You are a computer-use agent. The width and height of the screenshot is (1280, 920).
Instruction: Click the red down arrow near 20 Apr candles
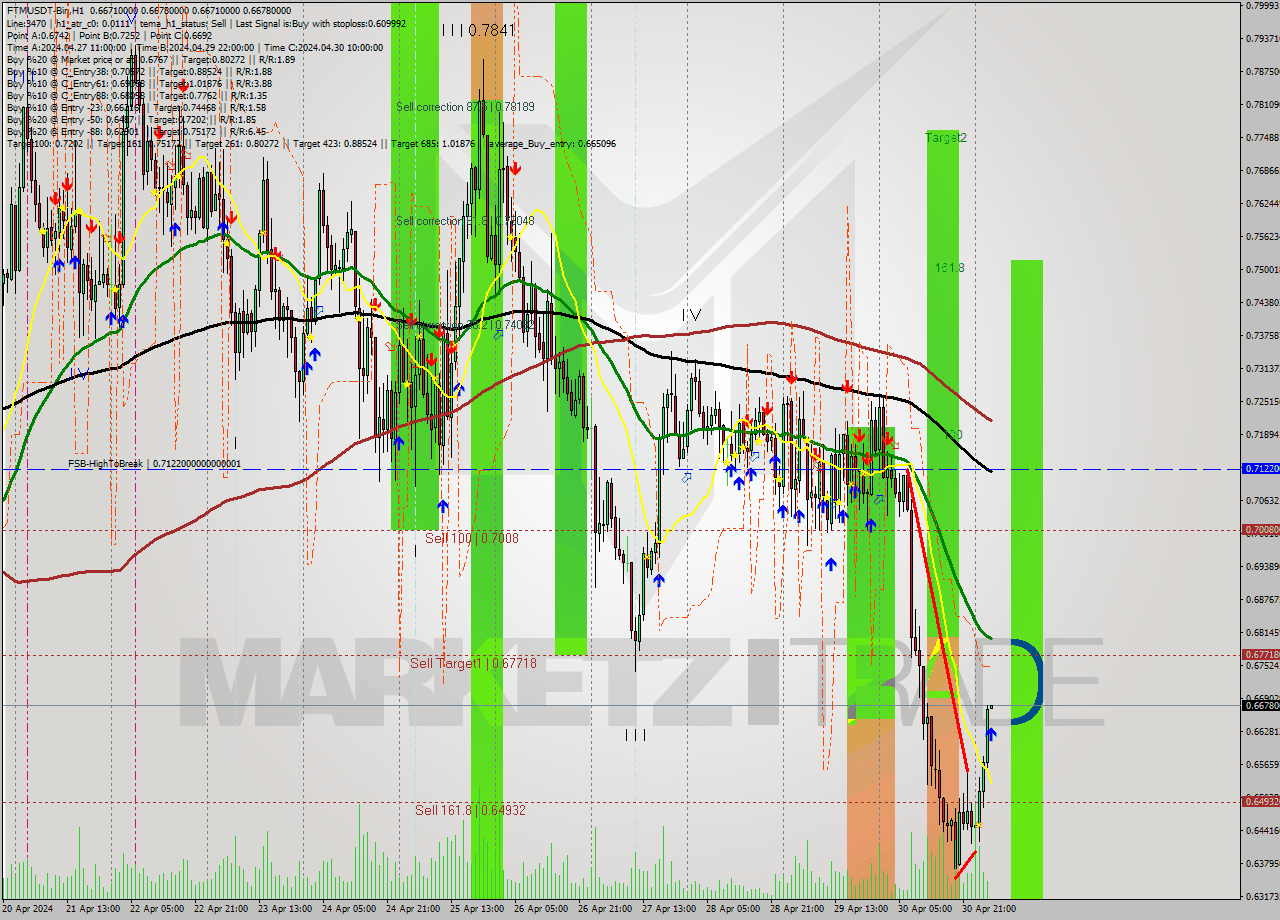click(55, 198)
